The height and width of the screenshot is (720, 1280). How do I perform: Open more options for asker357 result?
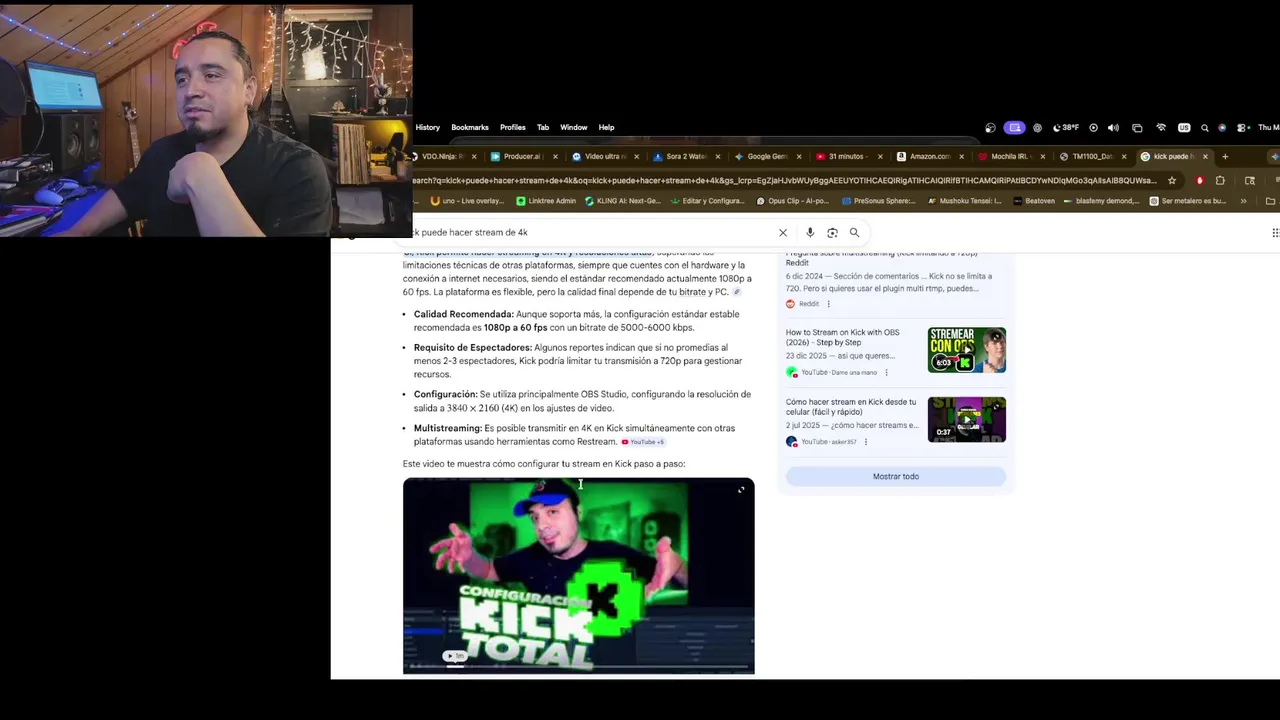(866, 441)
